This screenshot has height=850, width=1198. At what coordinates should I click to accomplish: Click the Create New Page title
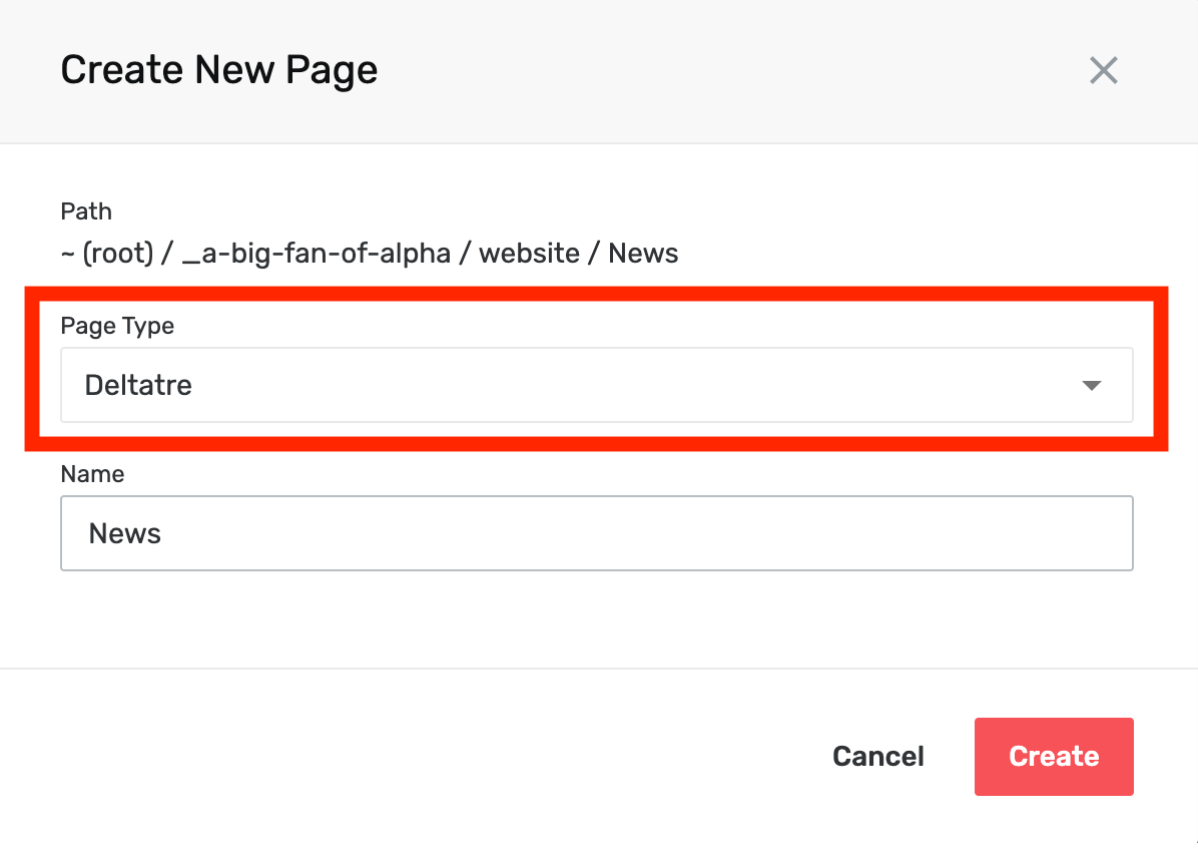(x=219, y=70)
